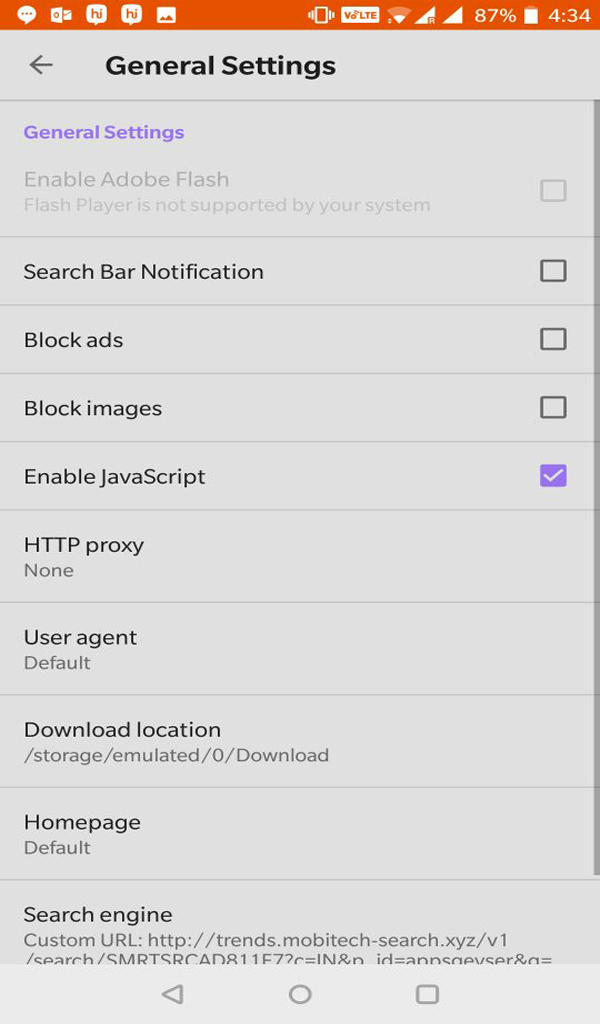Tap the chat bubble notification icon
Viewport: 600px width, 1024px height.
pyautogui.click(x=26, y=14)
